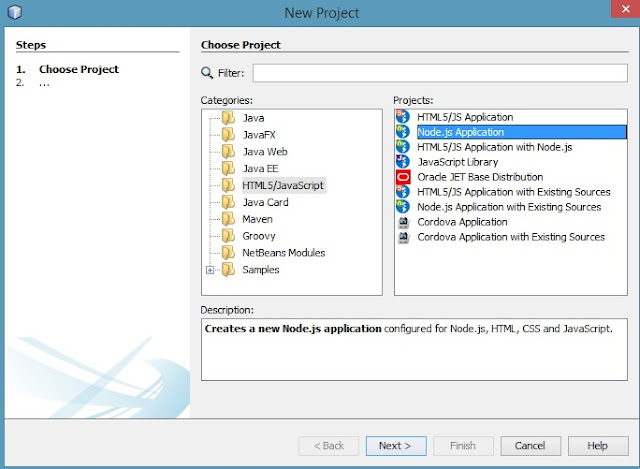Click the NetBeans Modules folder icon
This screenshot has height=469, width=640.
pos(228,253)
